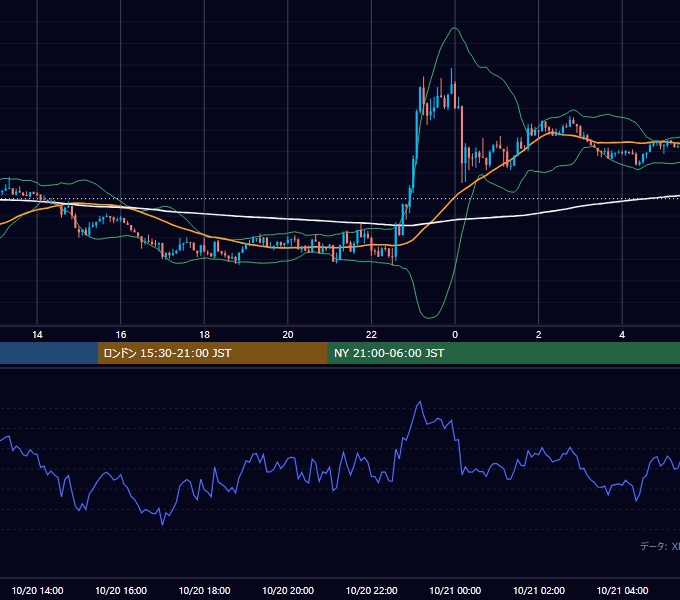Click the 10/20 18:00 time label
Image resolution: width=680 pixels, height=600 pixels.
pyautogui.click(x=204, y=590)
